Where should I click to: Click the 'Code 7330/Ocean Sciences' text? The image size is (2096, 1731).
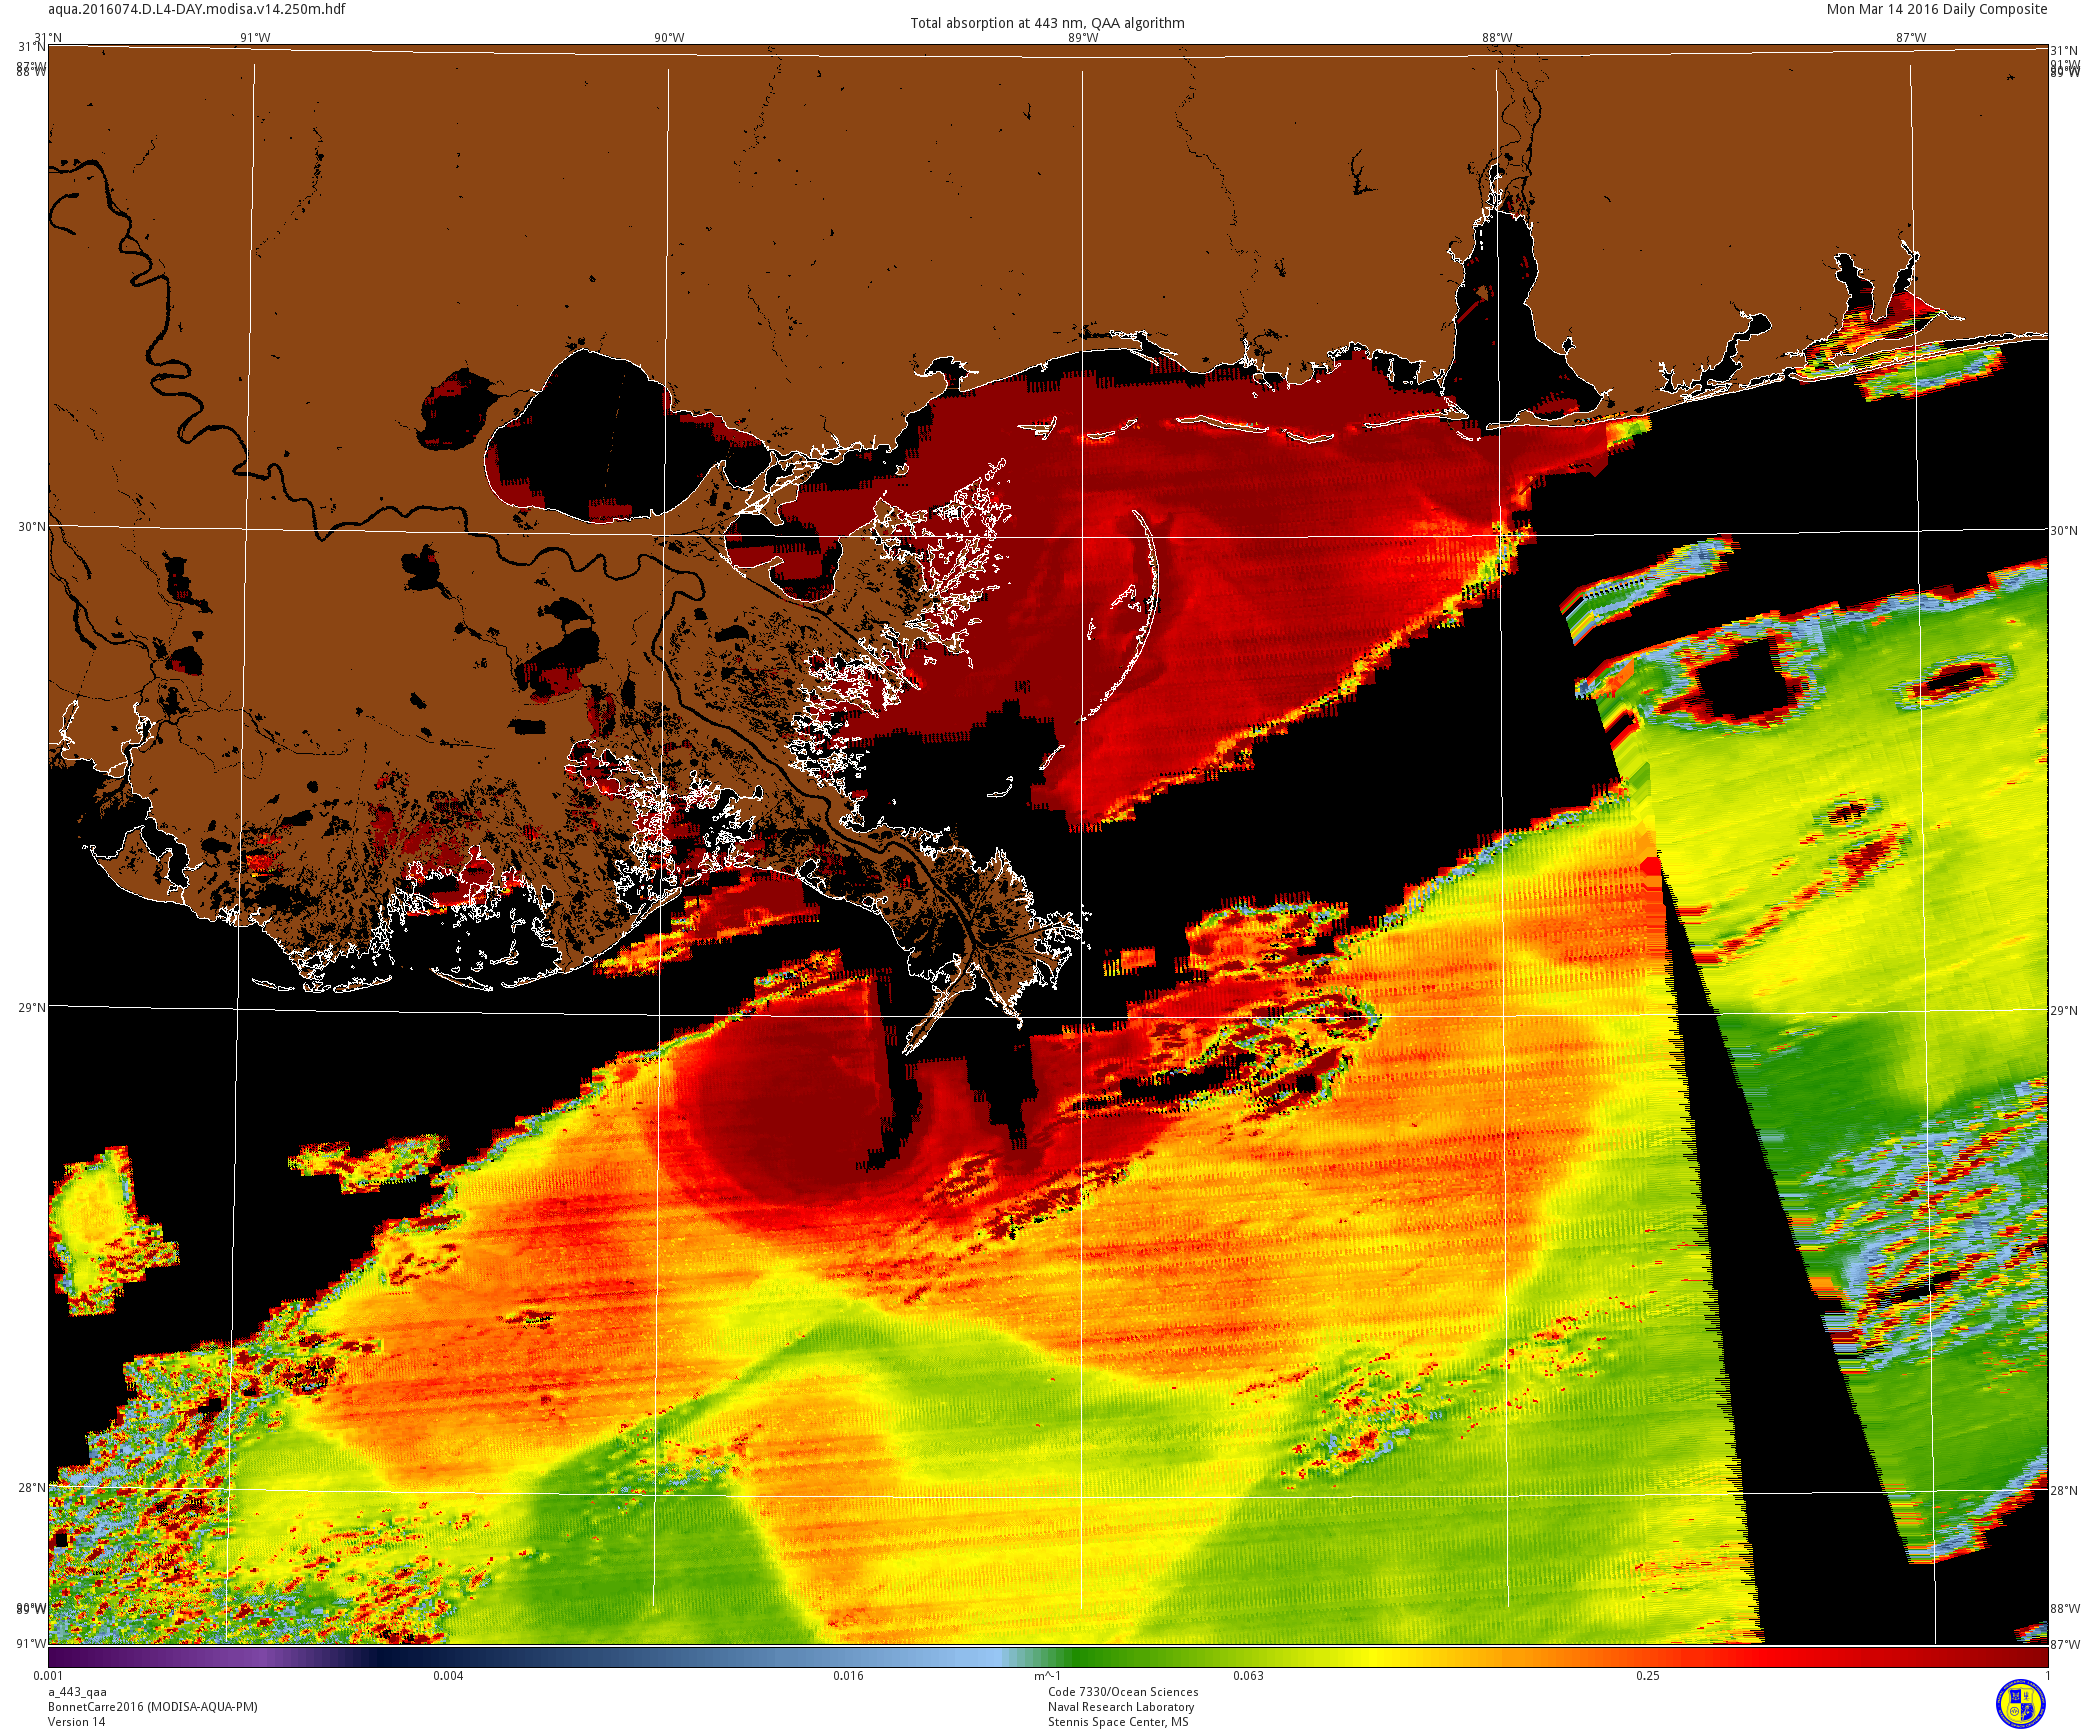(1122, 1692)
